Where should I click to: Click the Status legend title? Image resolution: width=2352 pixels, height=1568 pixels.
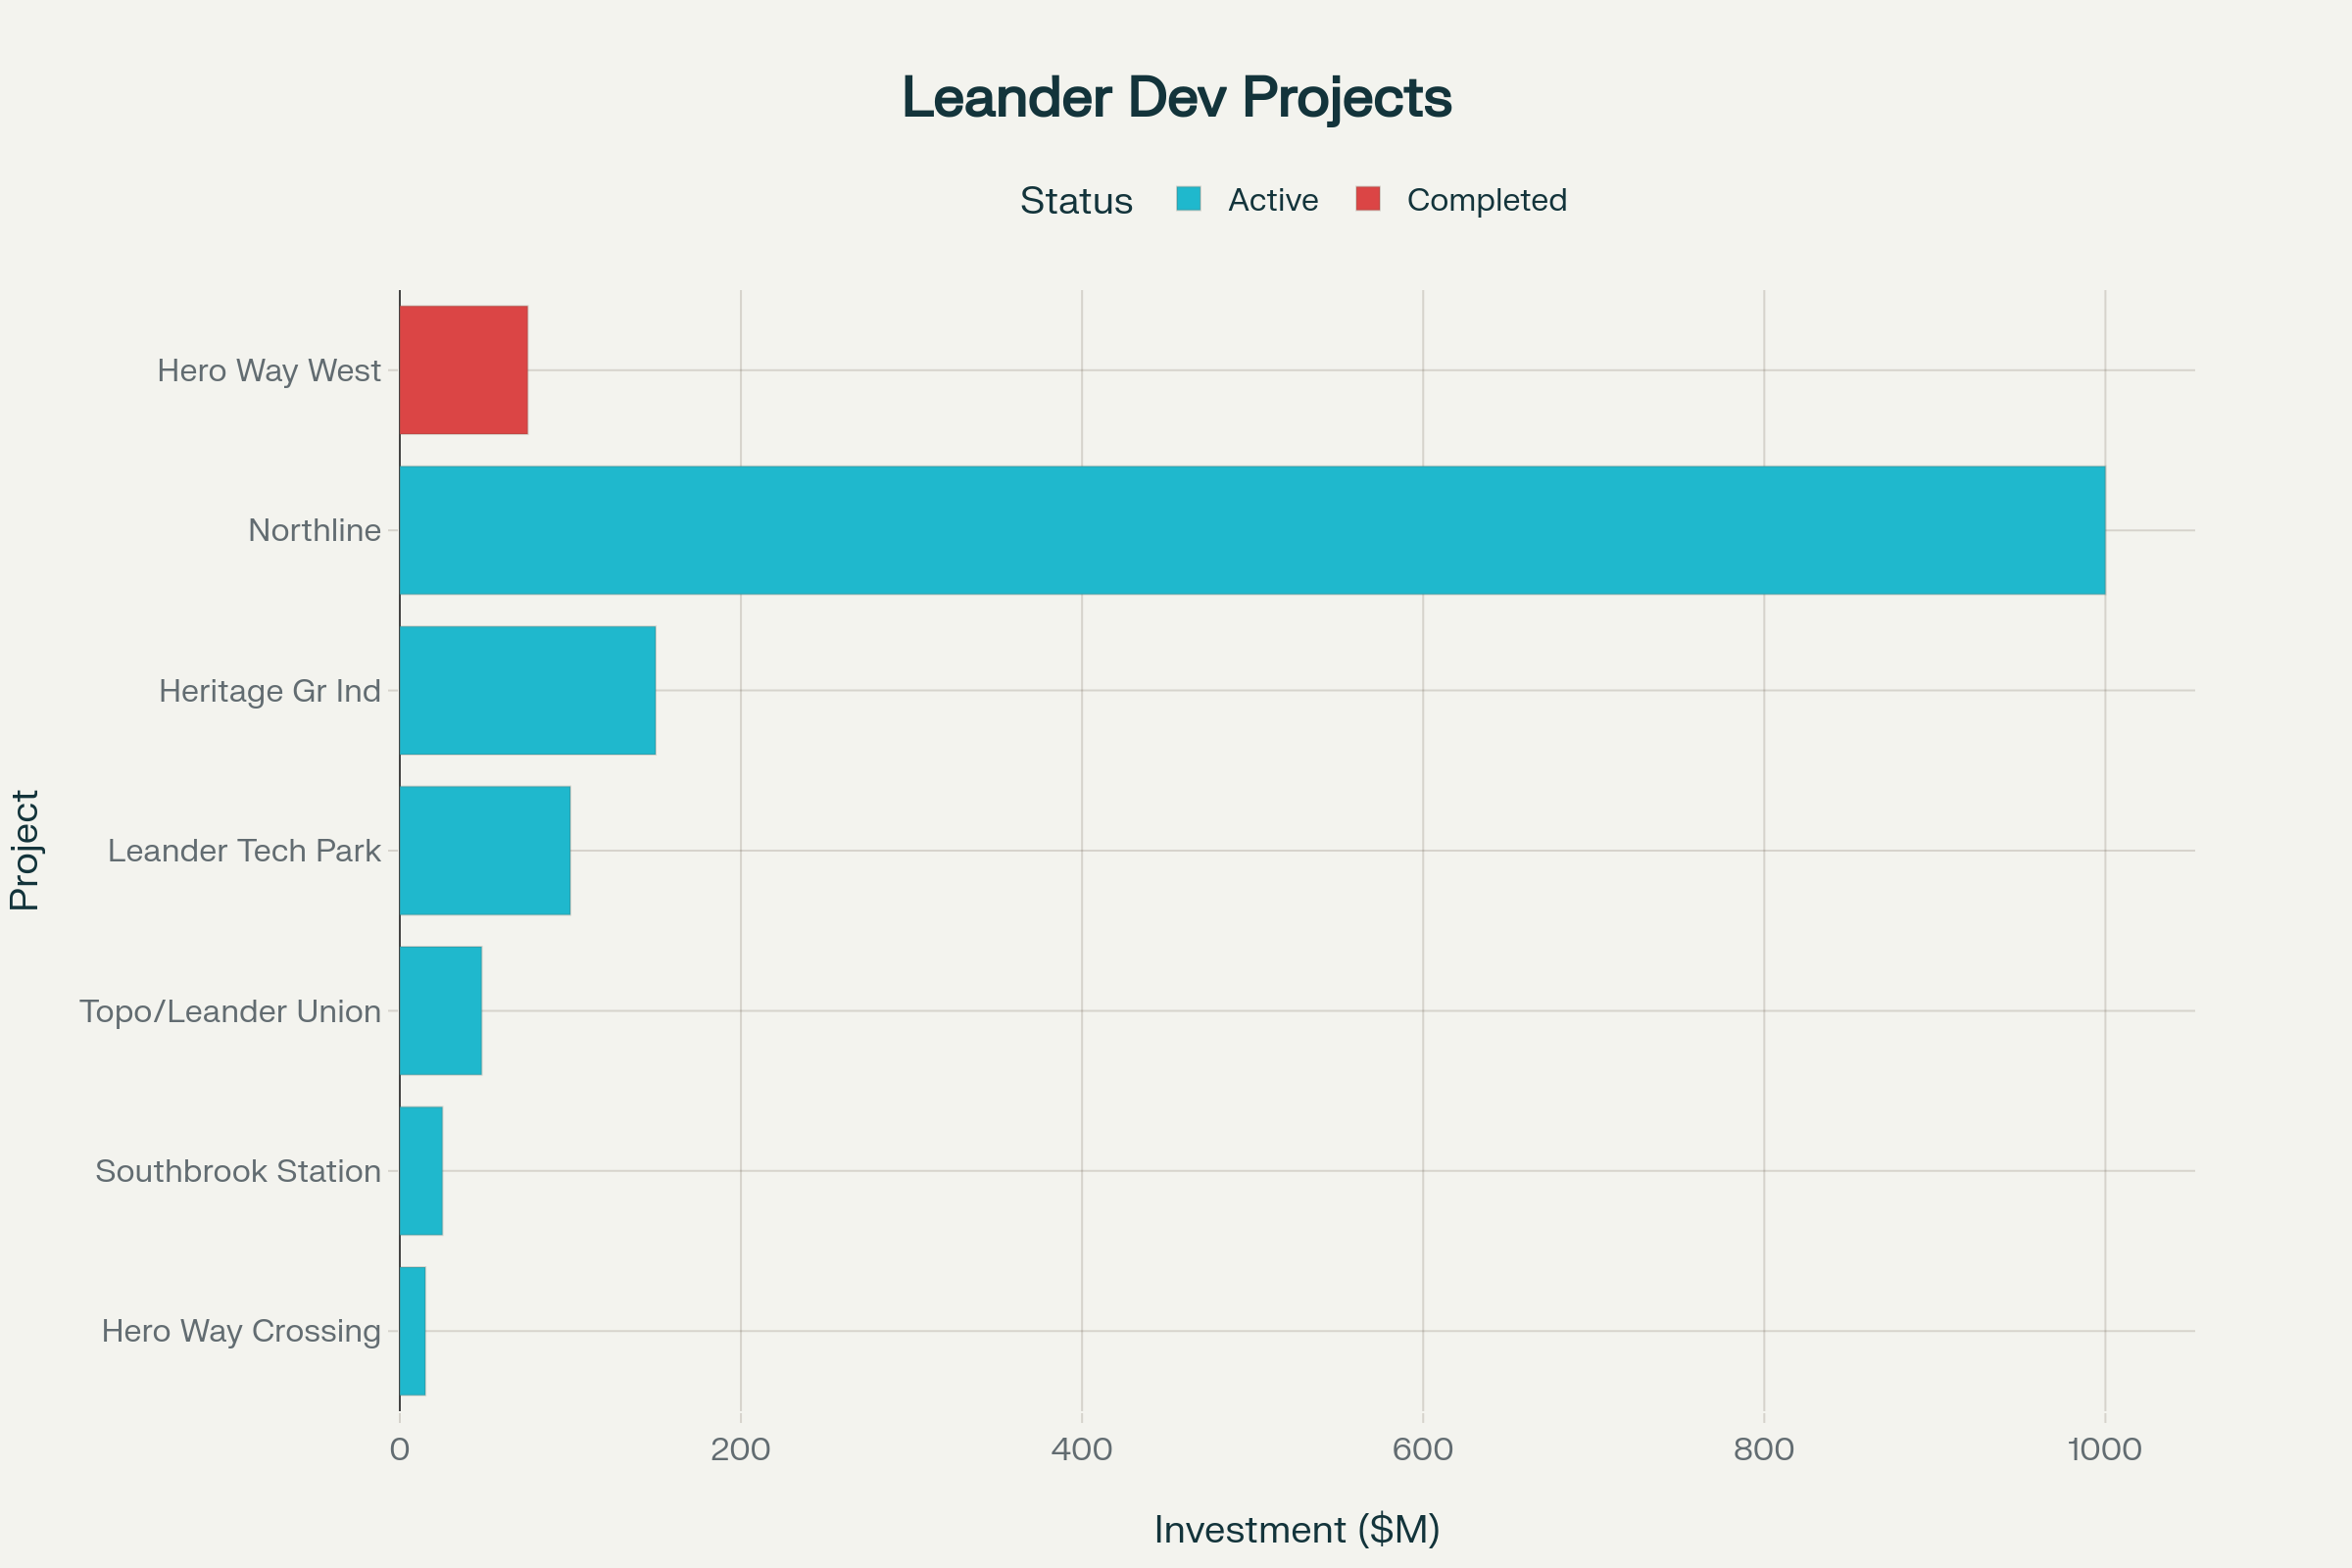coord(1076,201)
